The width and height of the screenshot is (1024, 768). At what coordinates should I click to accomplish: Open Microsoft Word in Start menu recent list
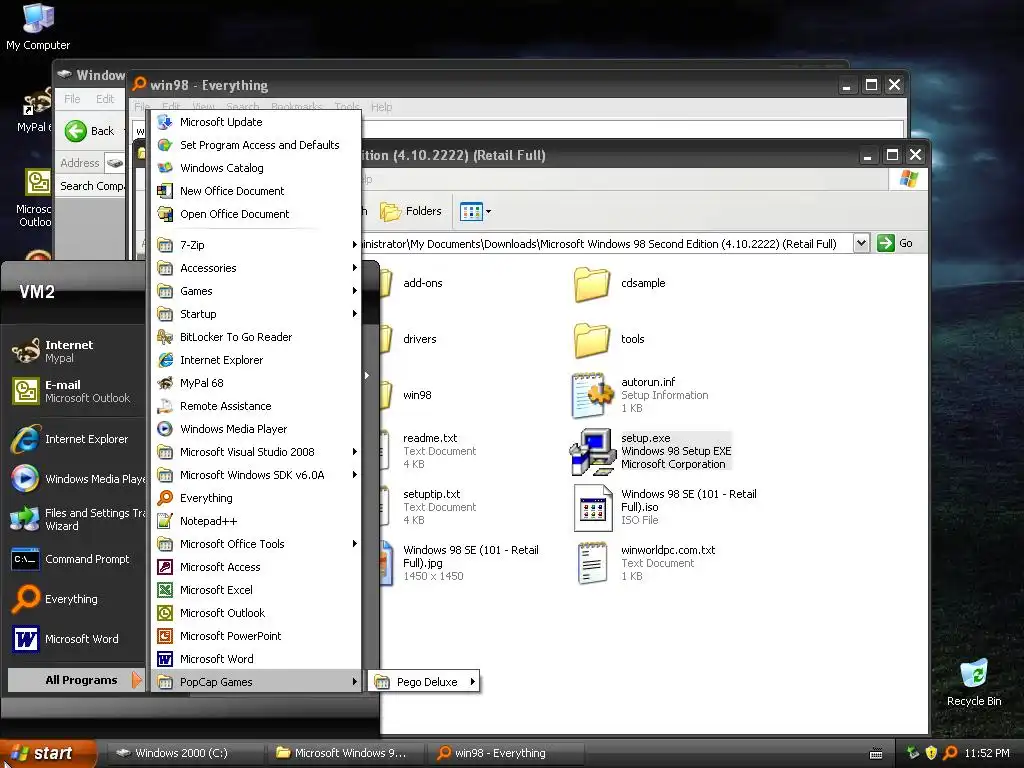pyautogui.click(x=75, y=639)
